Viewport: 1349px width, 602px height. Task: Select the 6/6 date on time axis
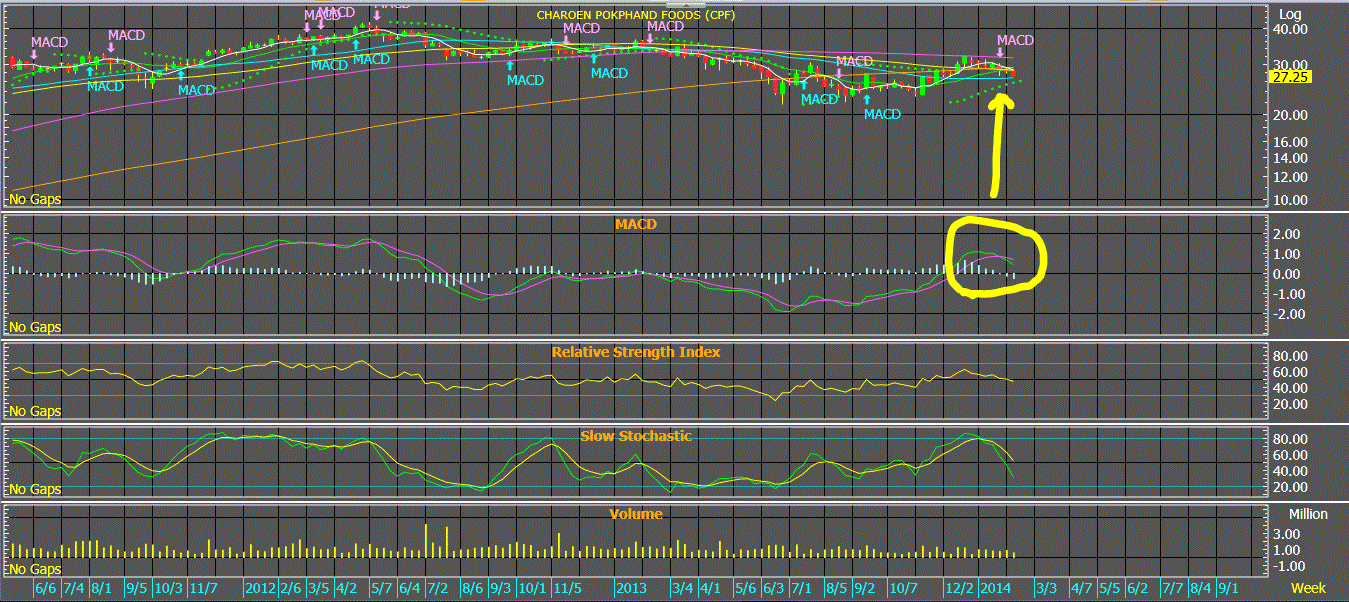pos(46,588)
